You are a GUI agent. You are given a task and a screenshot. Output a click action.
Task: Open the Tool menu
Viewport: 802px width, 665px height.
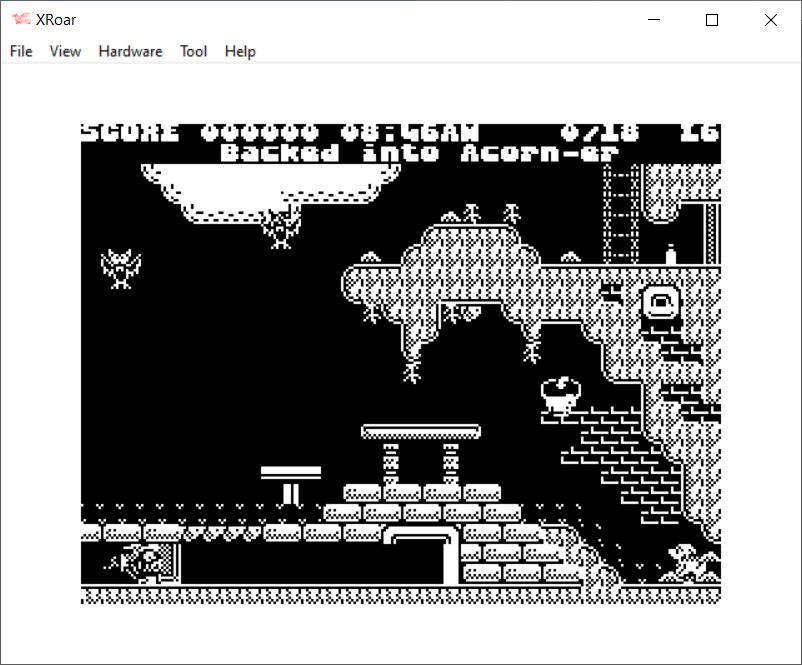click(x=193, y=51)
